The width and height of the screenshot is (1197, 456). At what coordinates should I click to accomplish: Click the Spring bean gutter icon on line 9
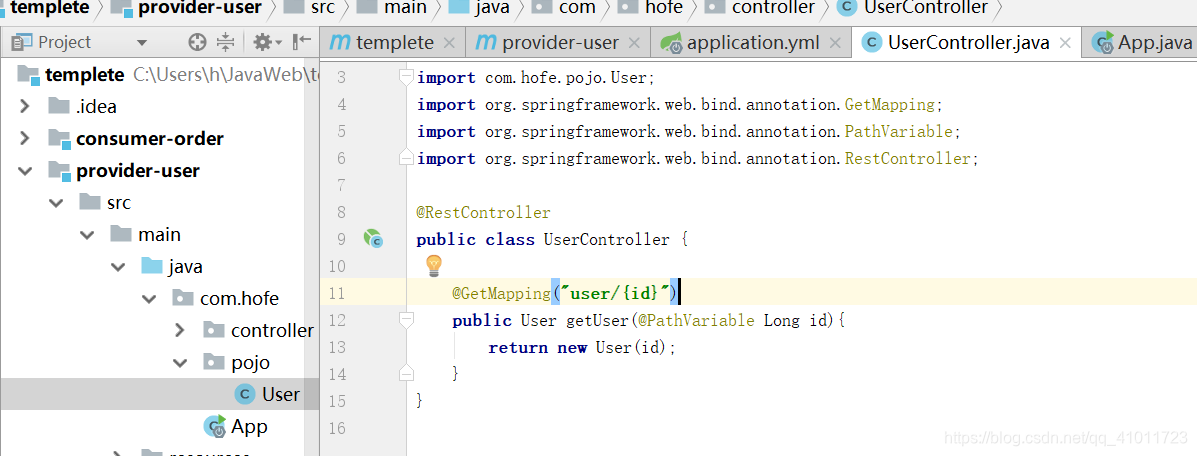click(x=373, y=239)
